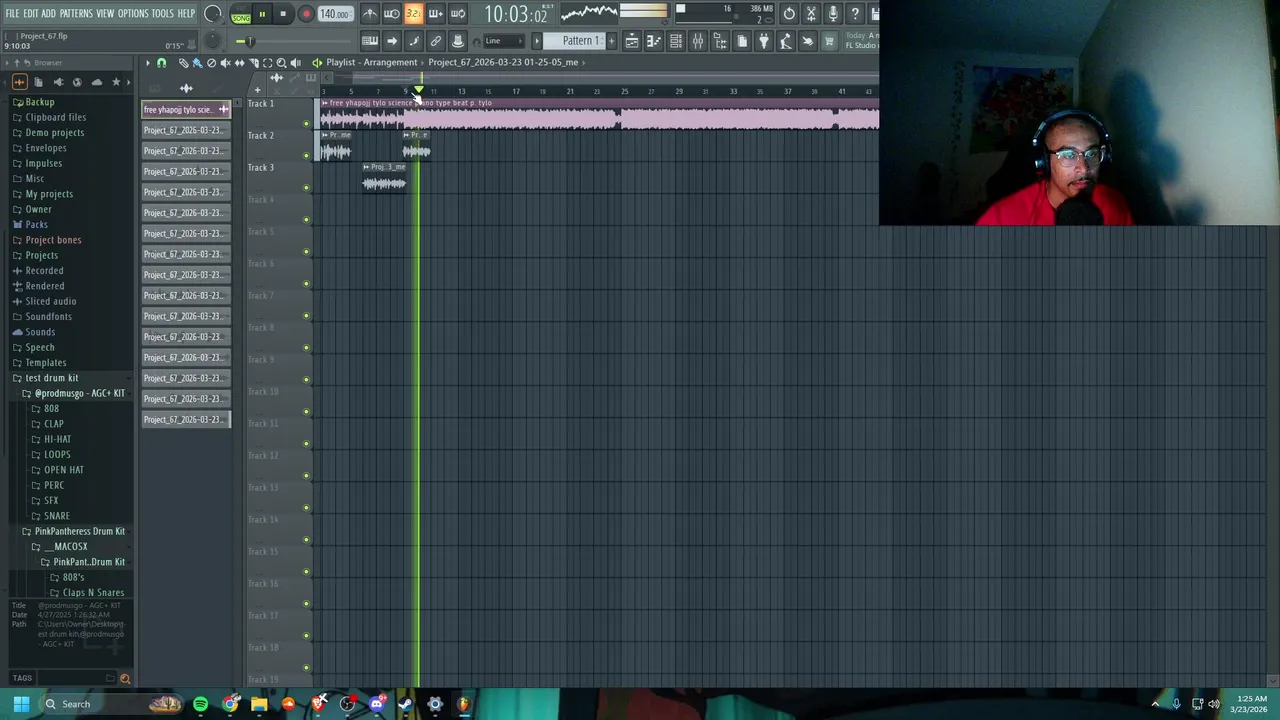
Task: Select the playlist Playback speaker tool
Action: (296, 63)
